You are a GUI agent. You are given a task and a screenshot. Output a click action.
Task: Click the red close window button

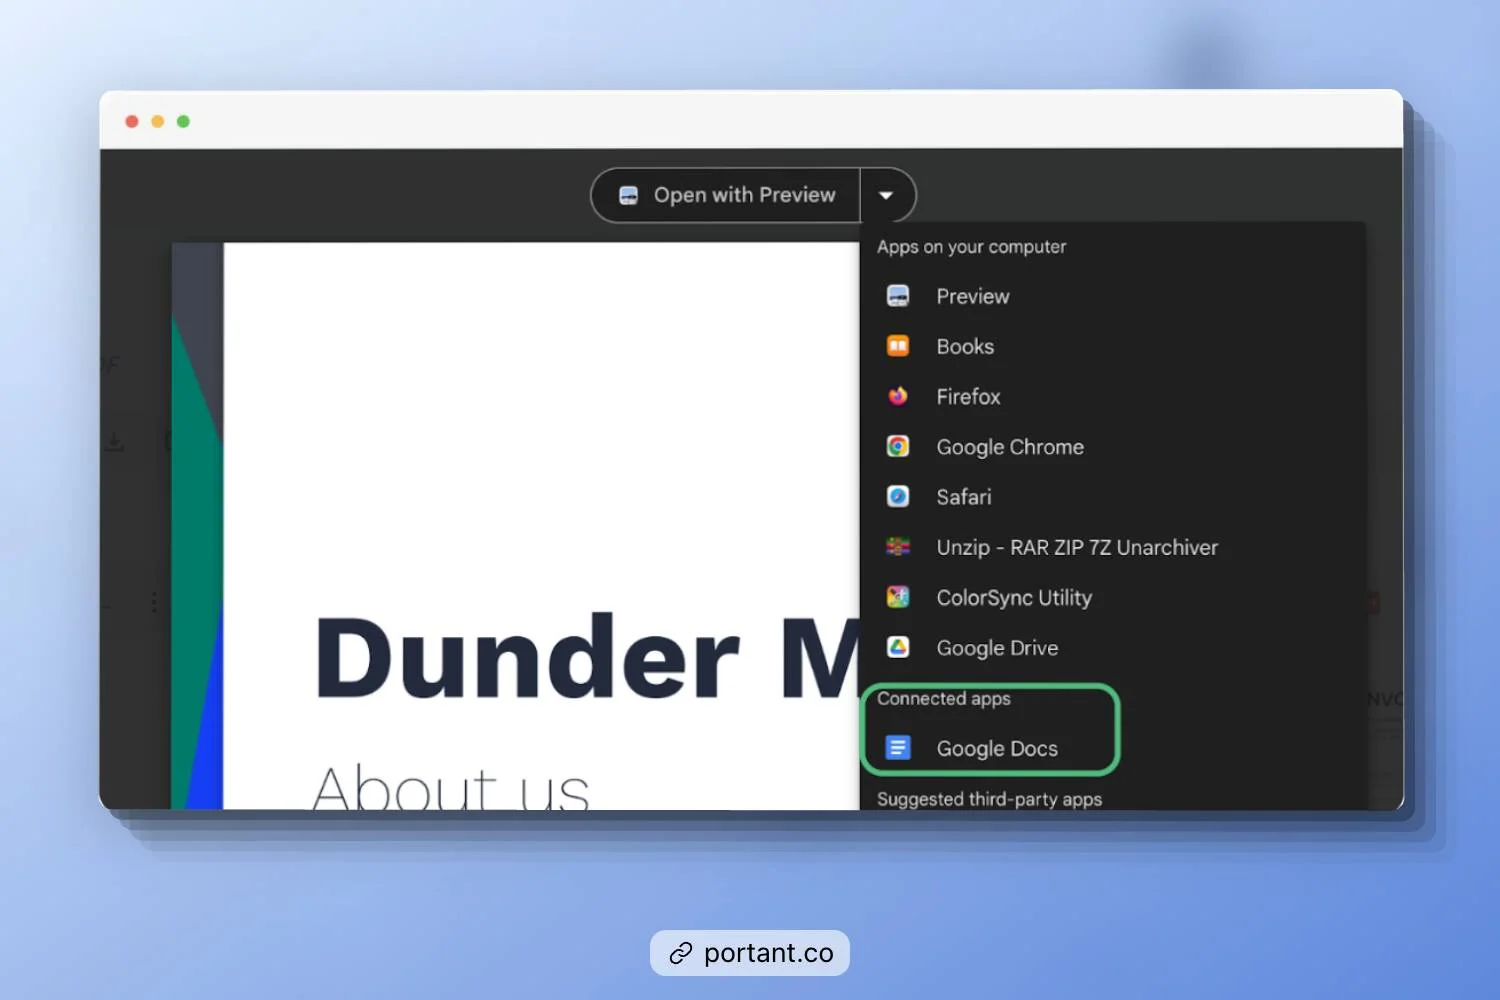tap(131, 121)
